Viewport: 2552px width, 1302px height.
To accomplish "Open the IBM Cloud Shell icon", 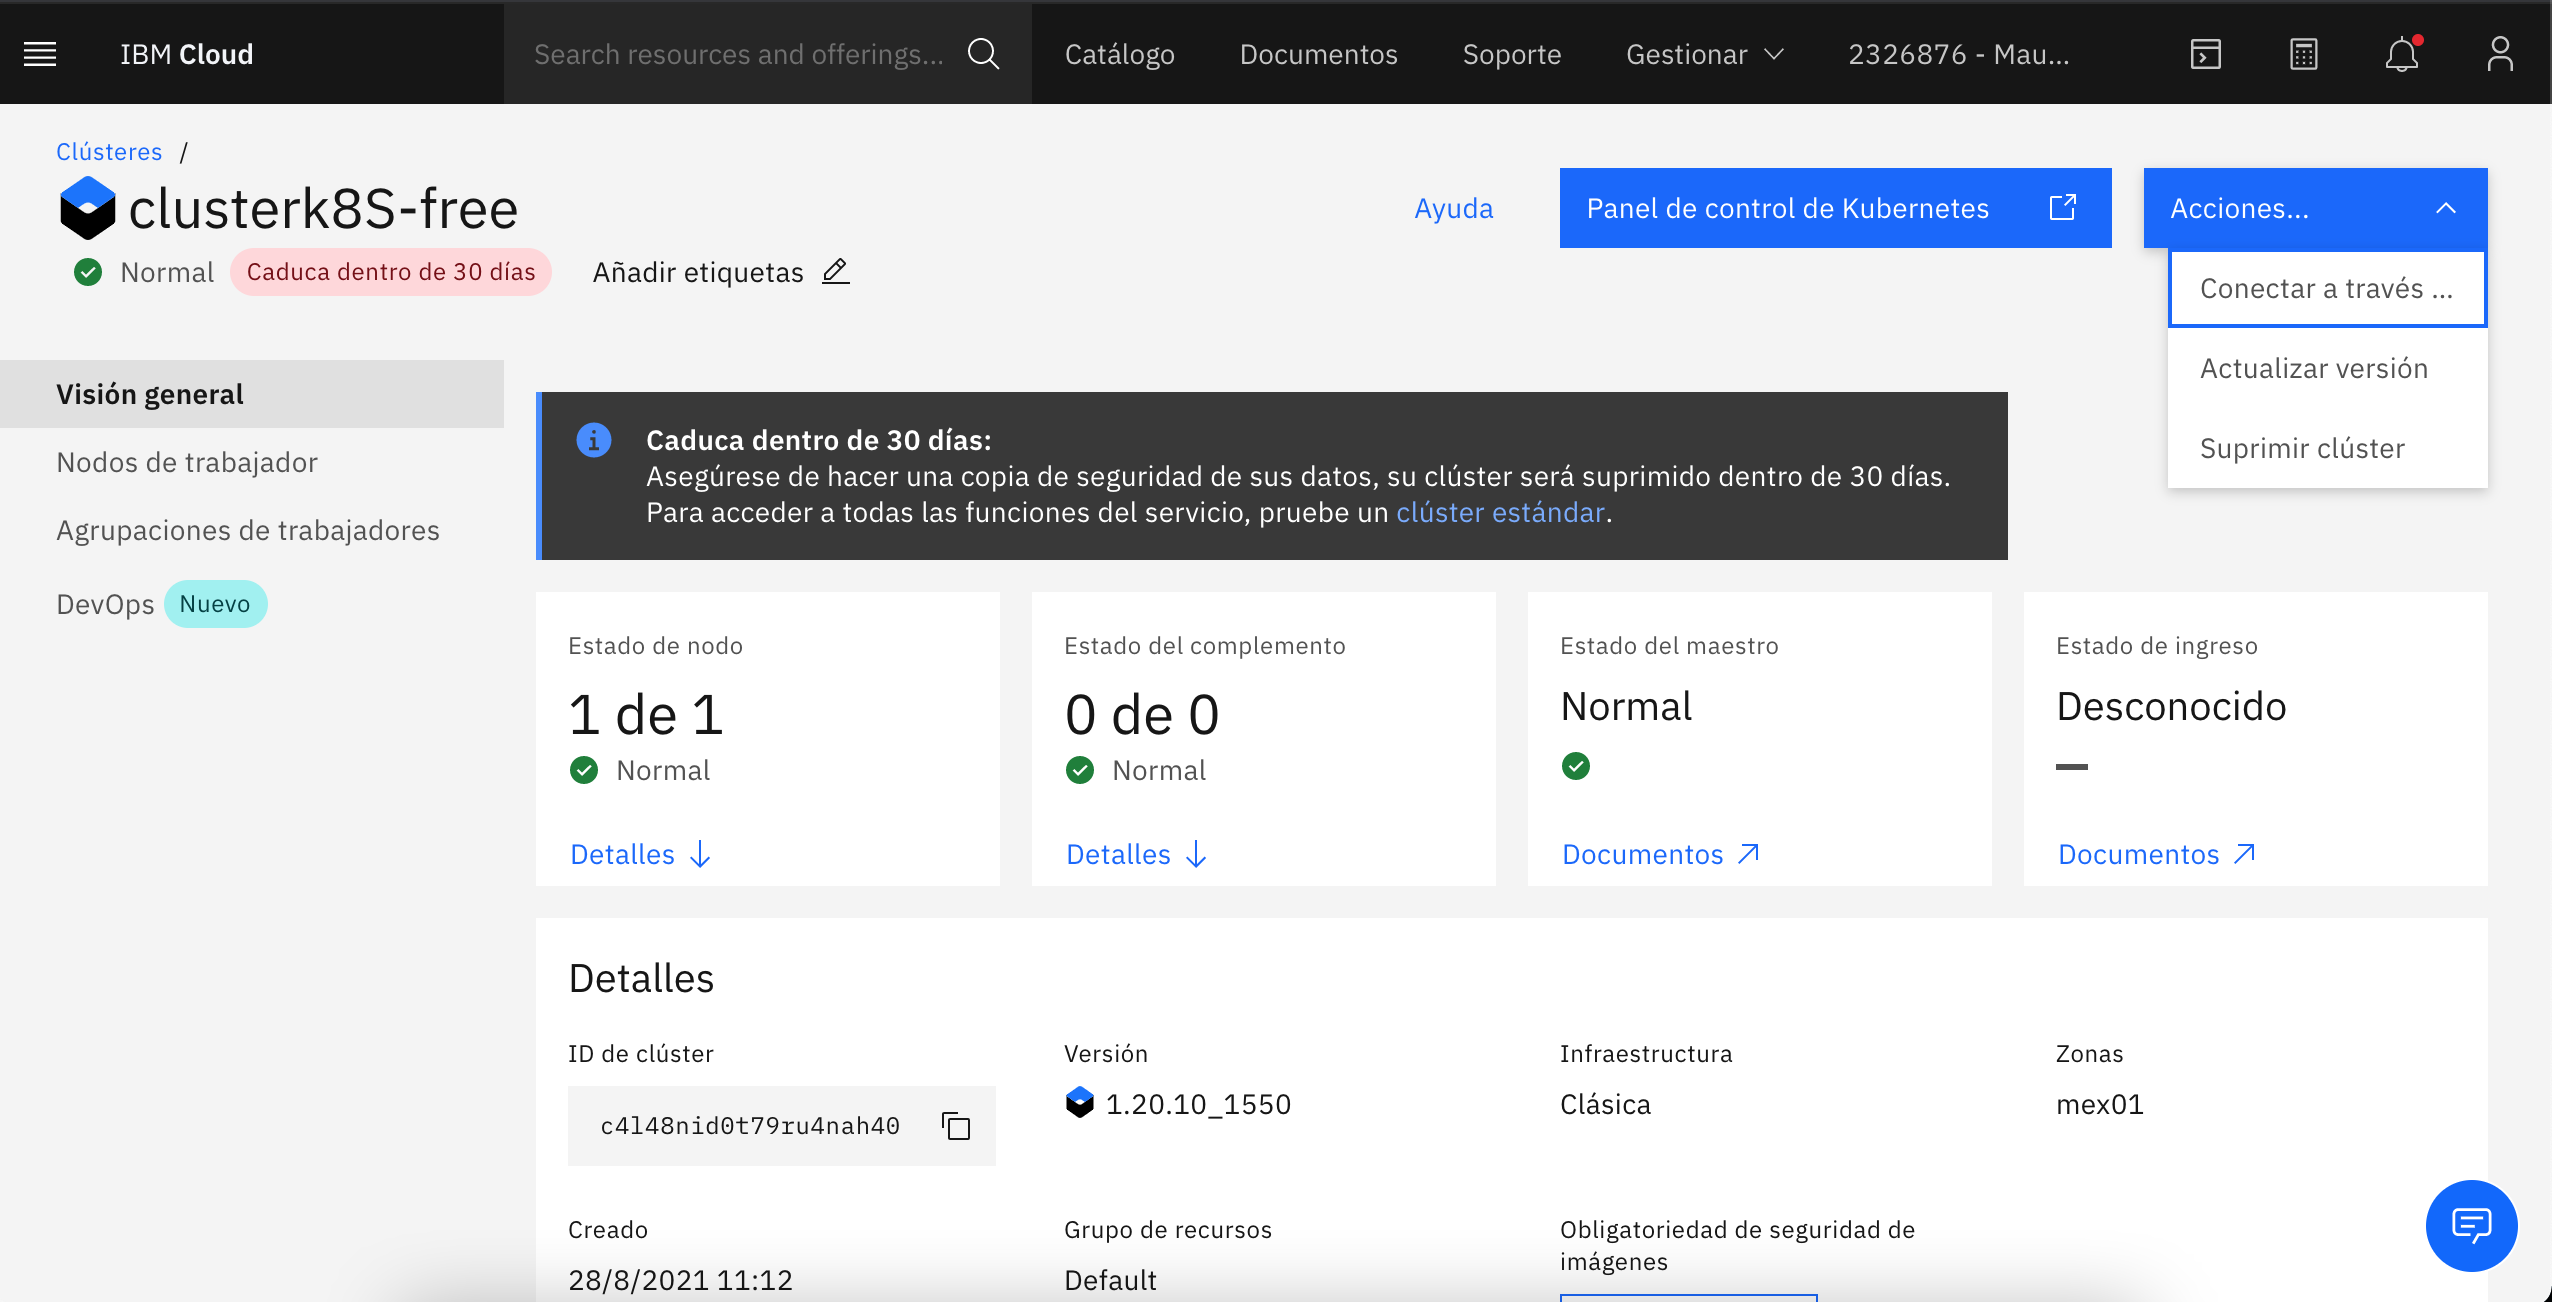I will point(2205,54).
